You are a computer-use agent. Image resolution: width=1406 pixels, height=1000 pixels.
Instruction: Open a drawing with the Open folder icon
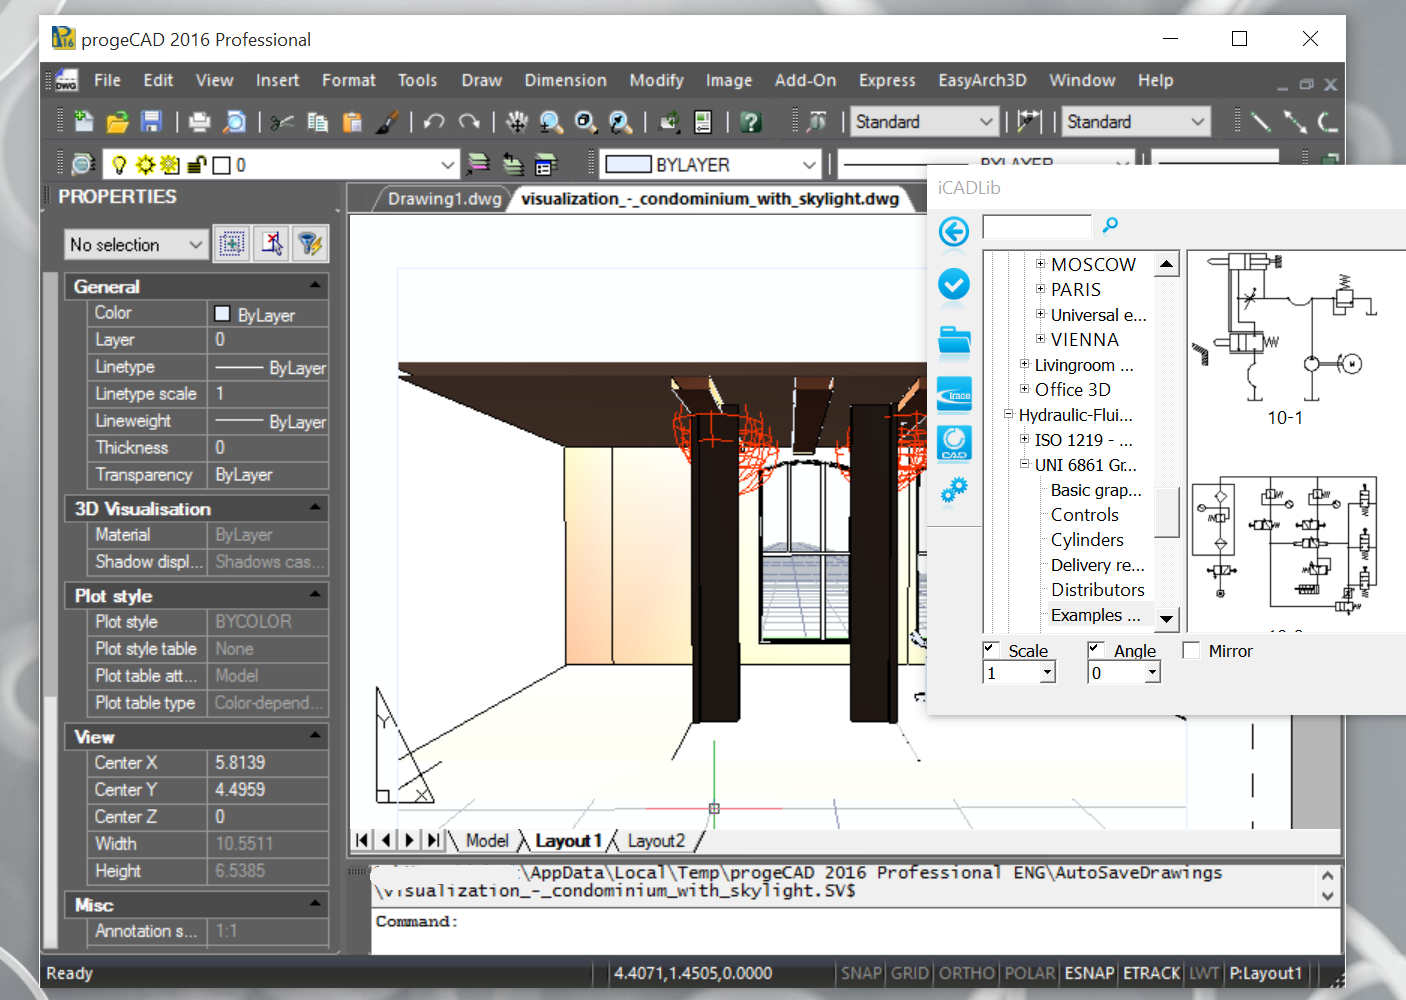pyautogui.click(x=118, y=121)
